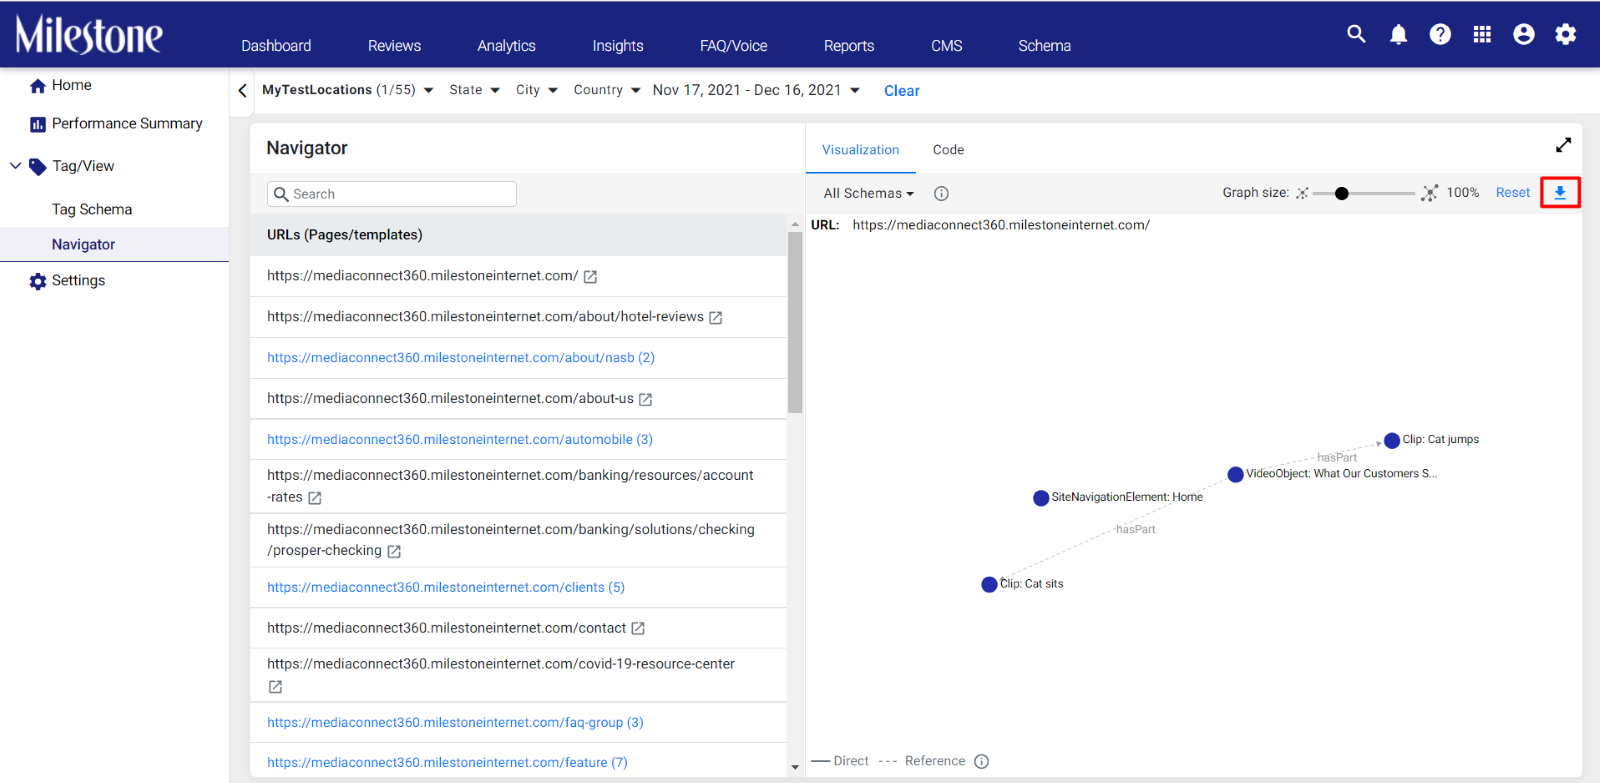
Task: Click the info icon next to All Schemas
Action: (941, 194)
